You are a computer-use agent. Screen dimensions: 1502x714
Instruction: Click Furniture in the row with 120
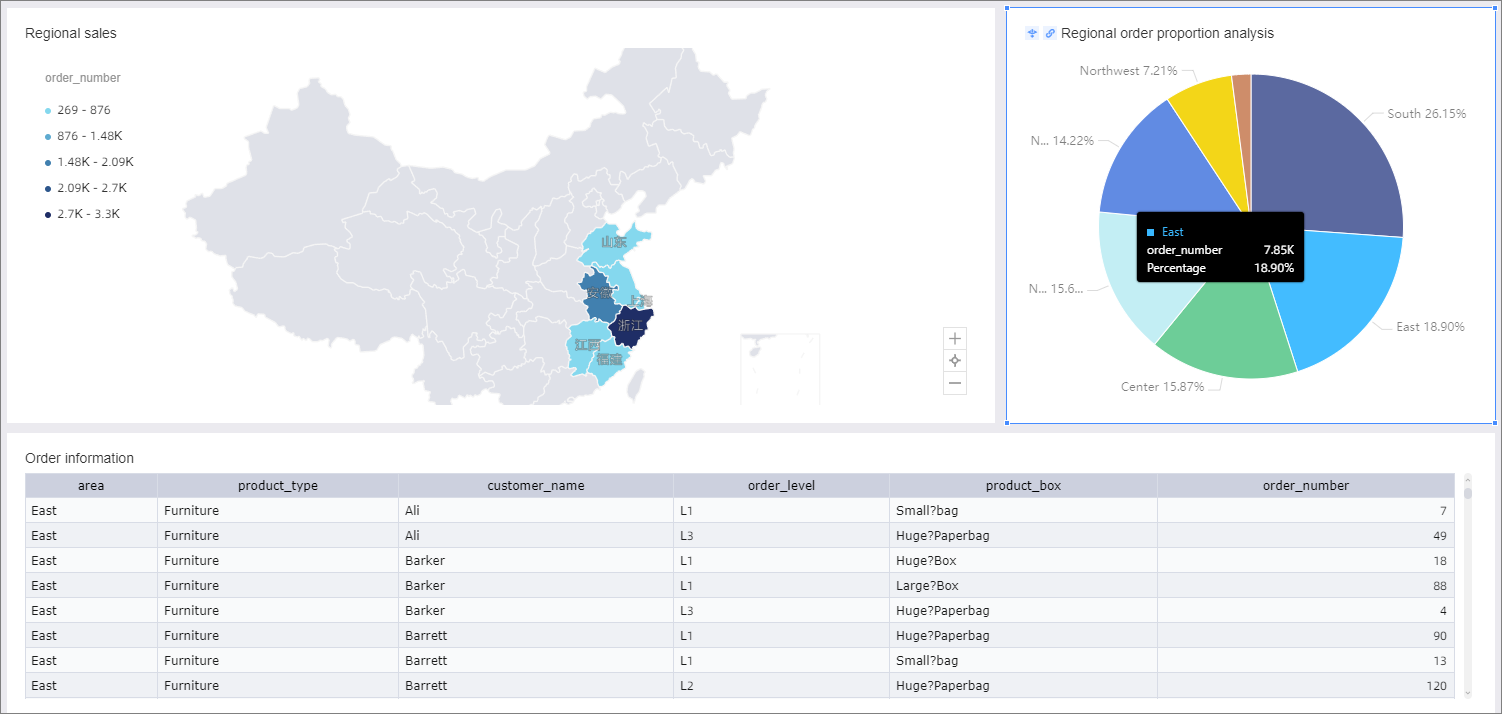(x=278, y=686)
